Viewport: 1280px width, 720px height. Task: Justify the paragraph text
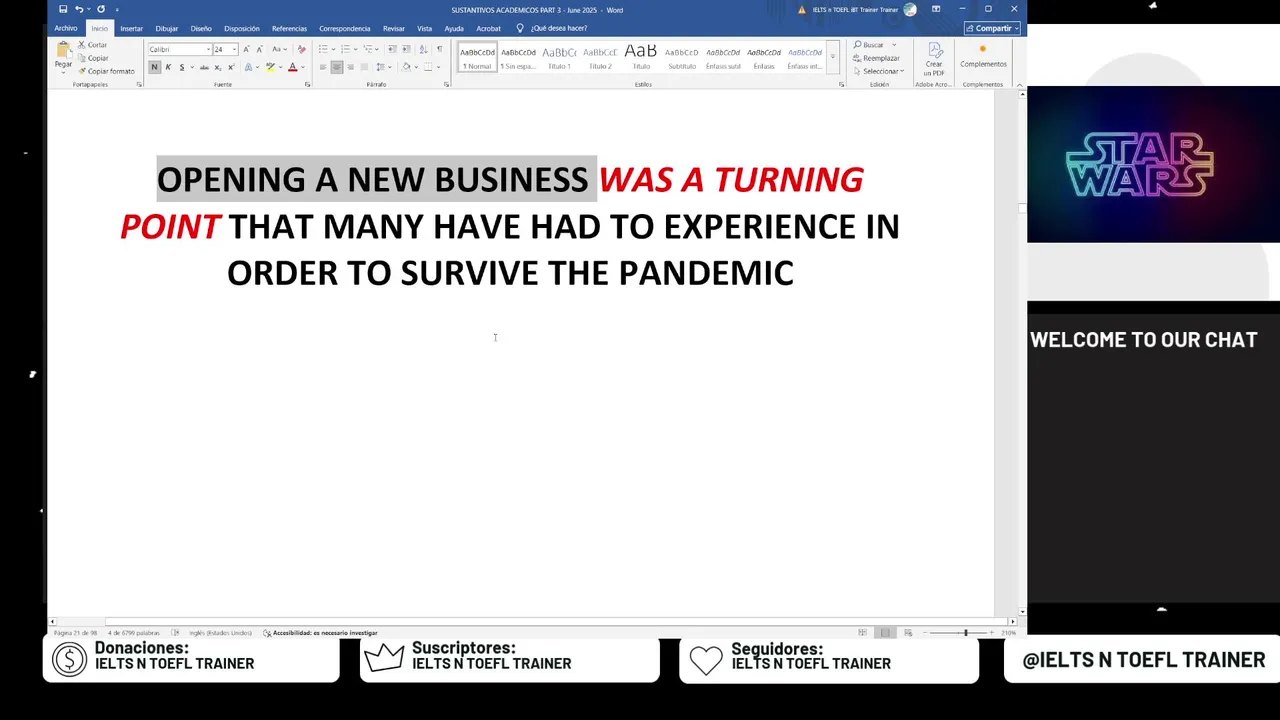tap(364, 67)
